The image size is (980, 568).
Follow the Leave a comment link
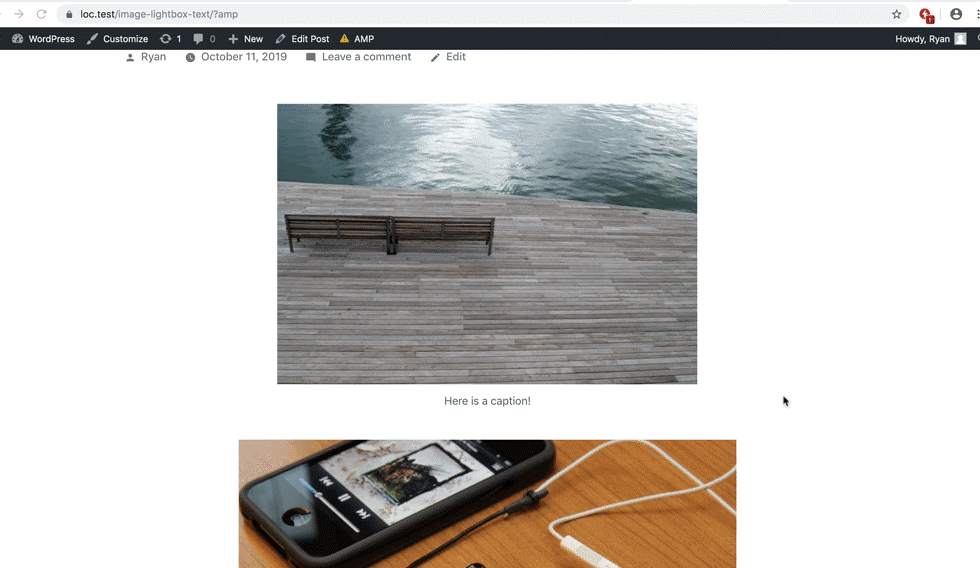(x=366, y=57)
